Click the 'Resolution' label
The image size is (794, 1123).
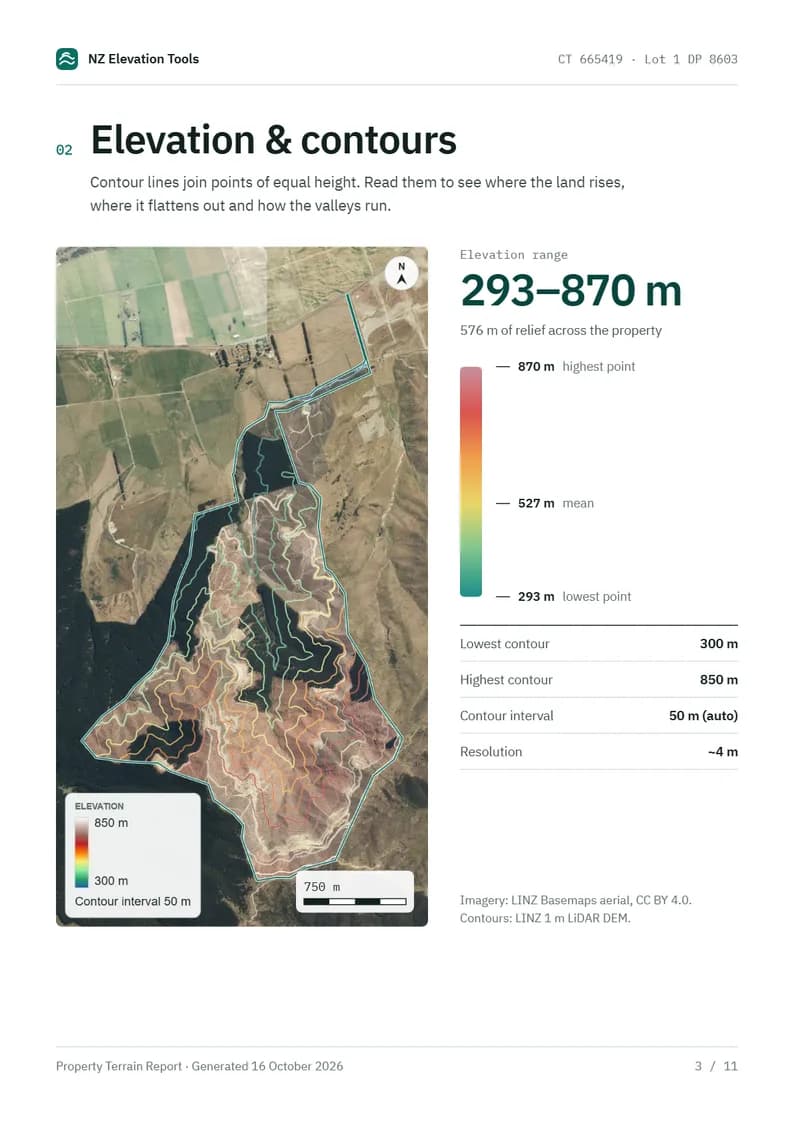point(490,752)
